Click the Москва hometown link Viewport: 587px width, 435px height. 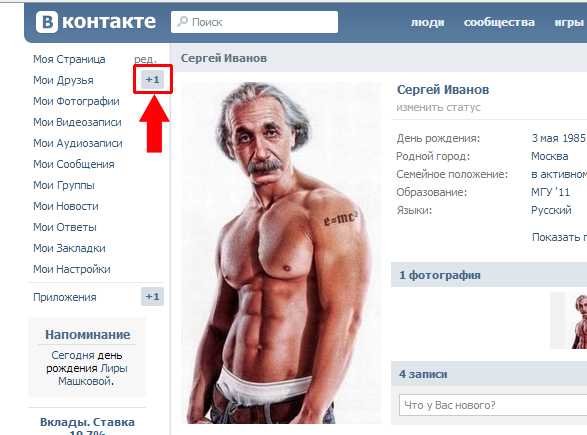(550, 156)
